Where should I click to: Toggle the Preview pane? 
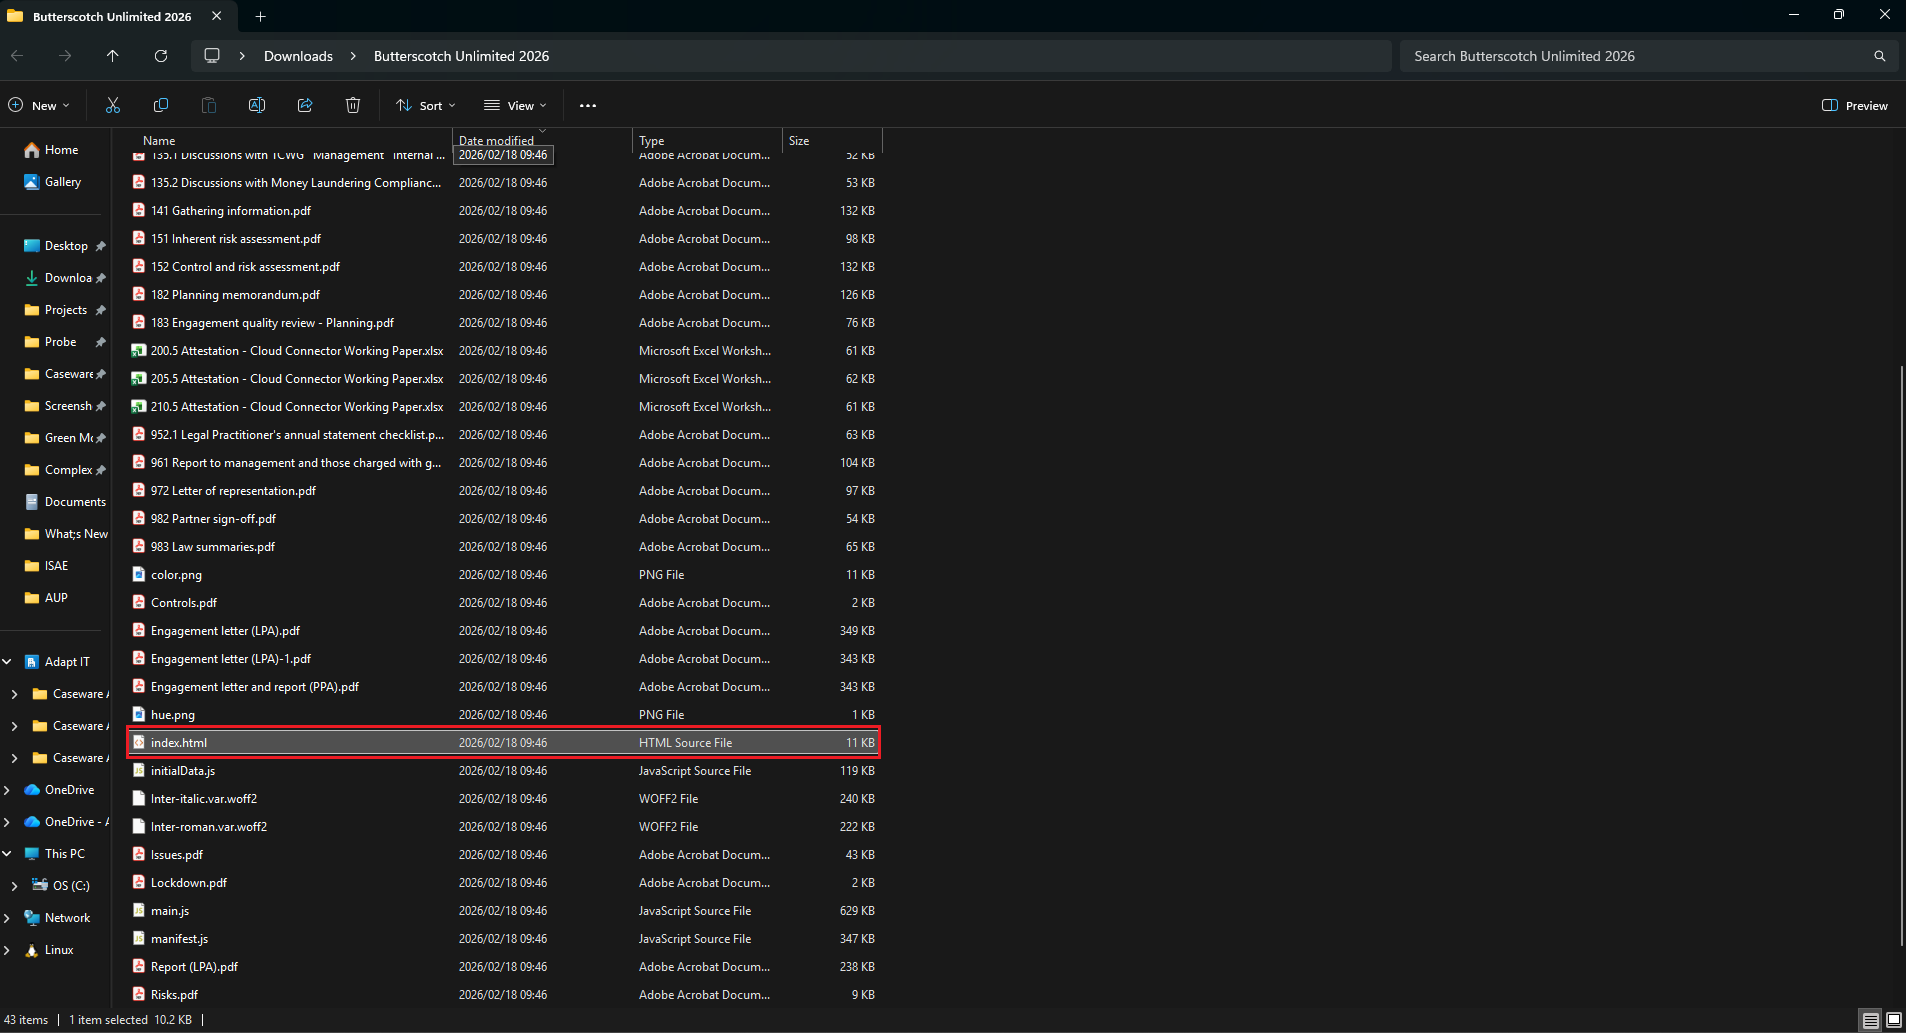[1855, 105]
